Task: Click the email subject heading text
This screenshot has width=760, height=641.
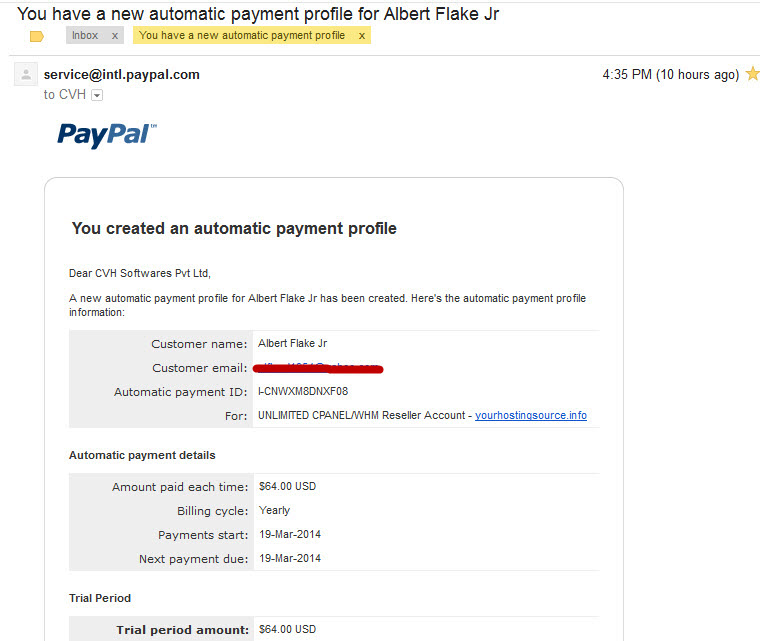Action: 258,14
